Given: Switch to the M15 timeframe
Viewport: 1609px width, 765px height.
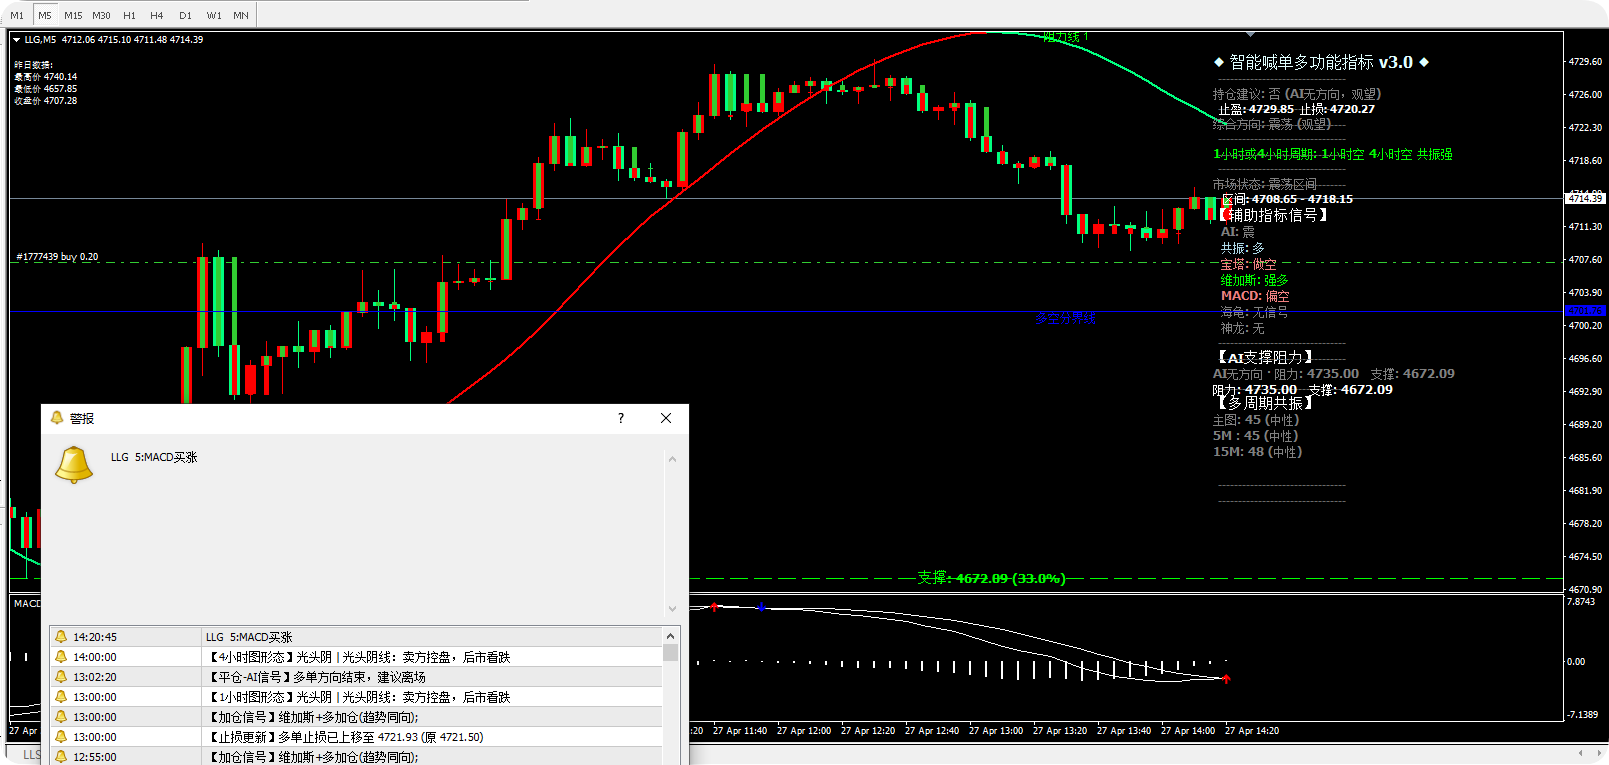Looking at the screenshot, I should click(x=73, y=15).
